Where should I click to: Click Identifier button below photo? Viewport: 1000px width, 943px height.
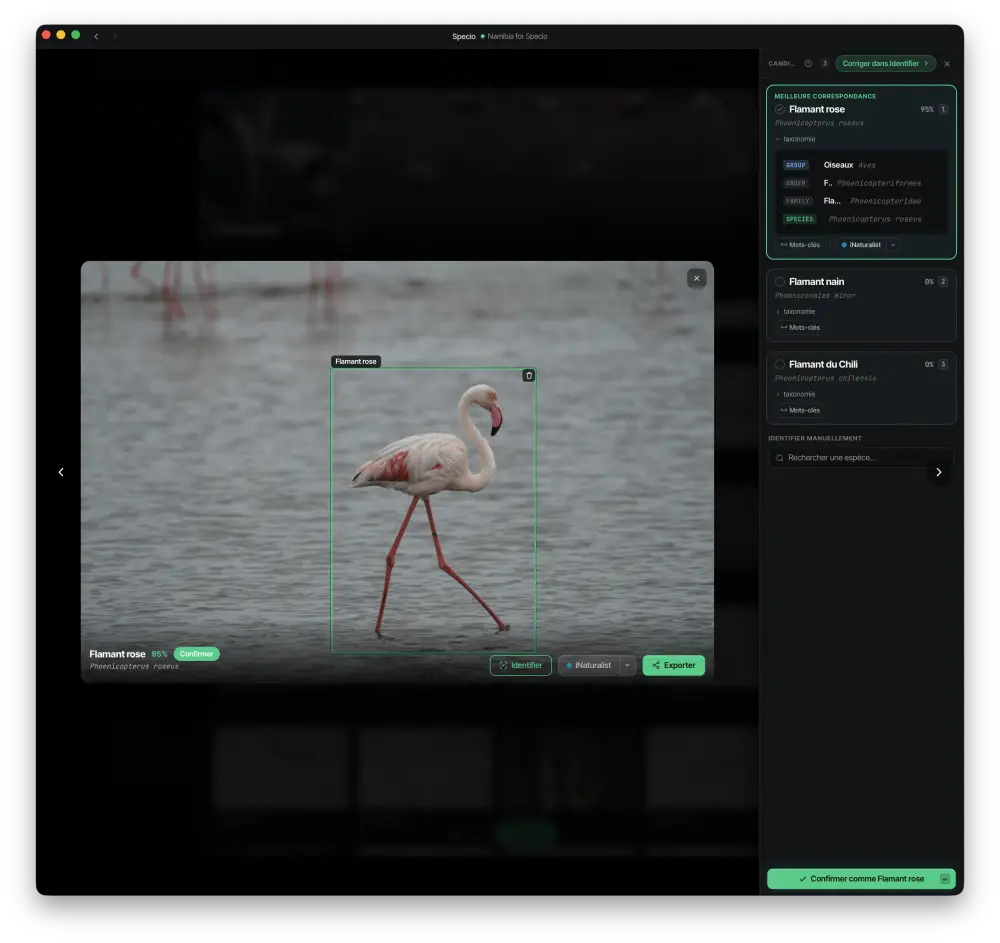coord(520,665)
